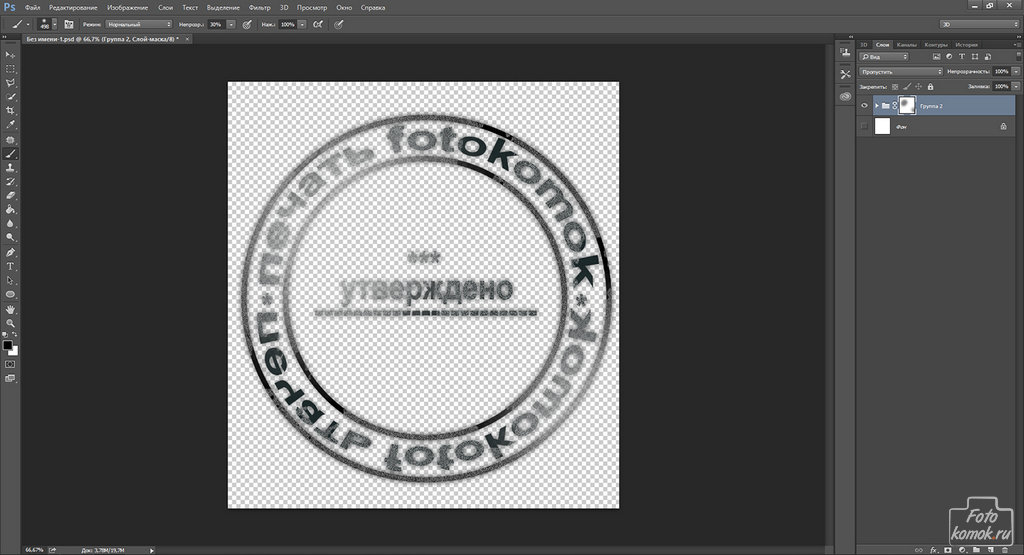1024x555 pixels.
Task: Select the Pen tool
Action: (x=10, y=252)
